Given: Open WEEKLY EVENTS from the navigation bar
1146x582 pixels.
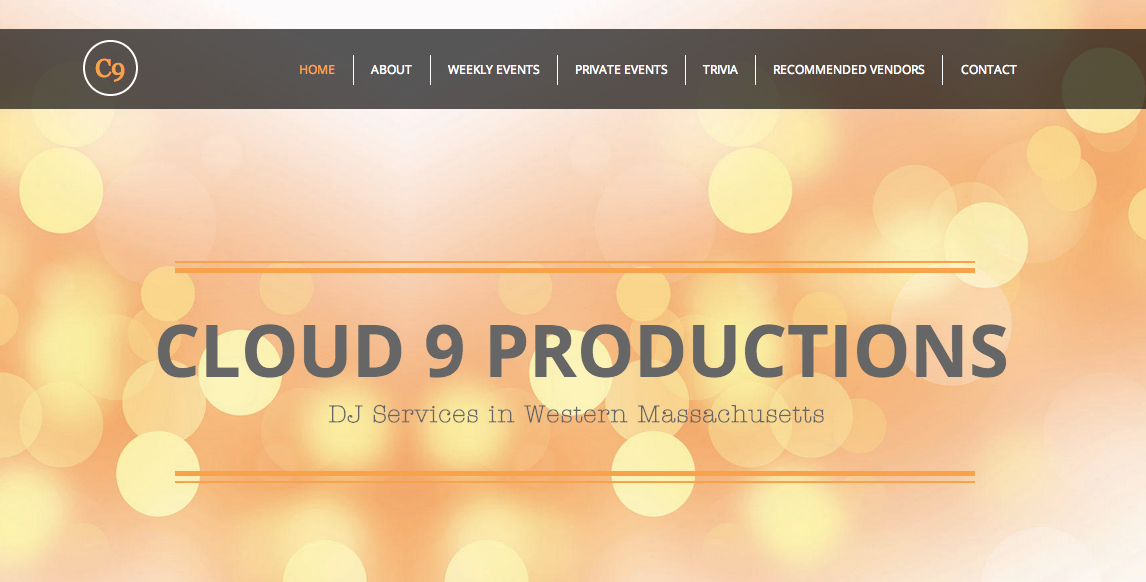Looking at the screenshot, I should point(494,69).
